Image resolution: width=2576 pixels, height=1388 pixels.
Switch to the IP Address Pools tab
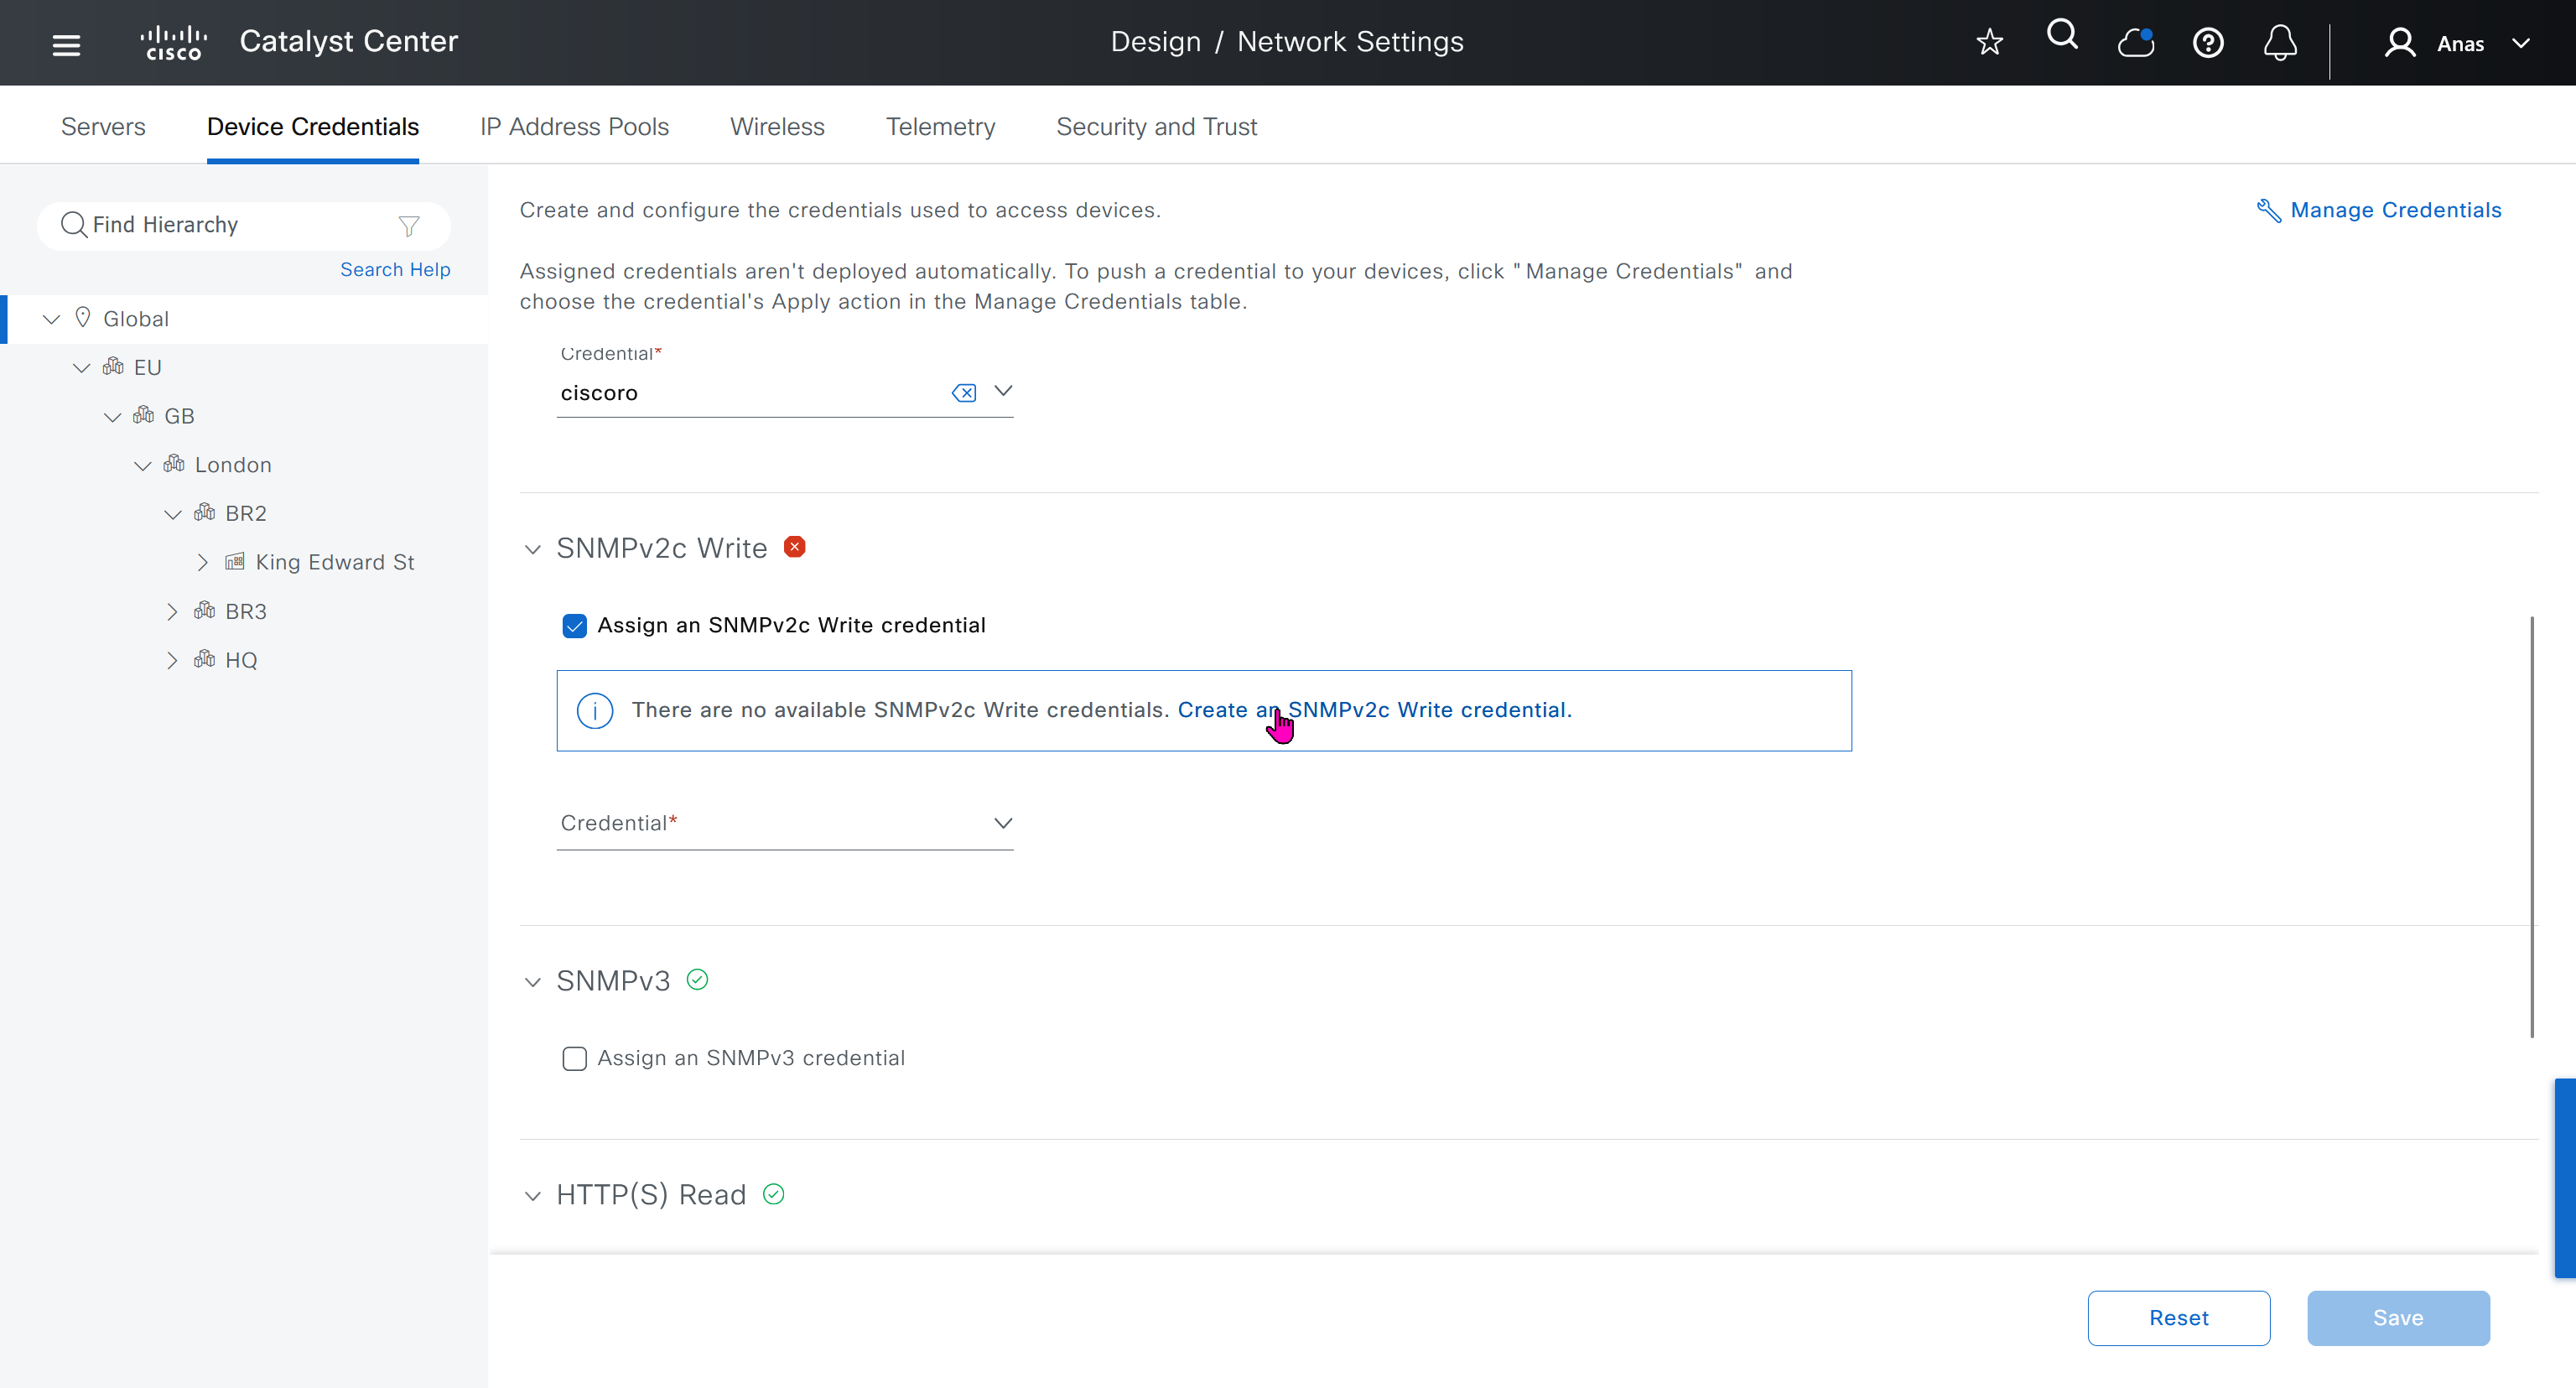tap(574, 127)
